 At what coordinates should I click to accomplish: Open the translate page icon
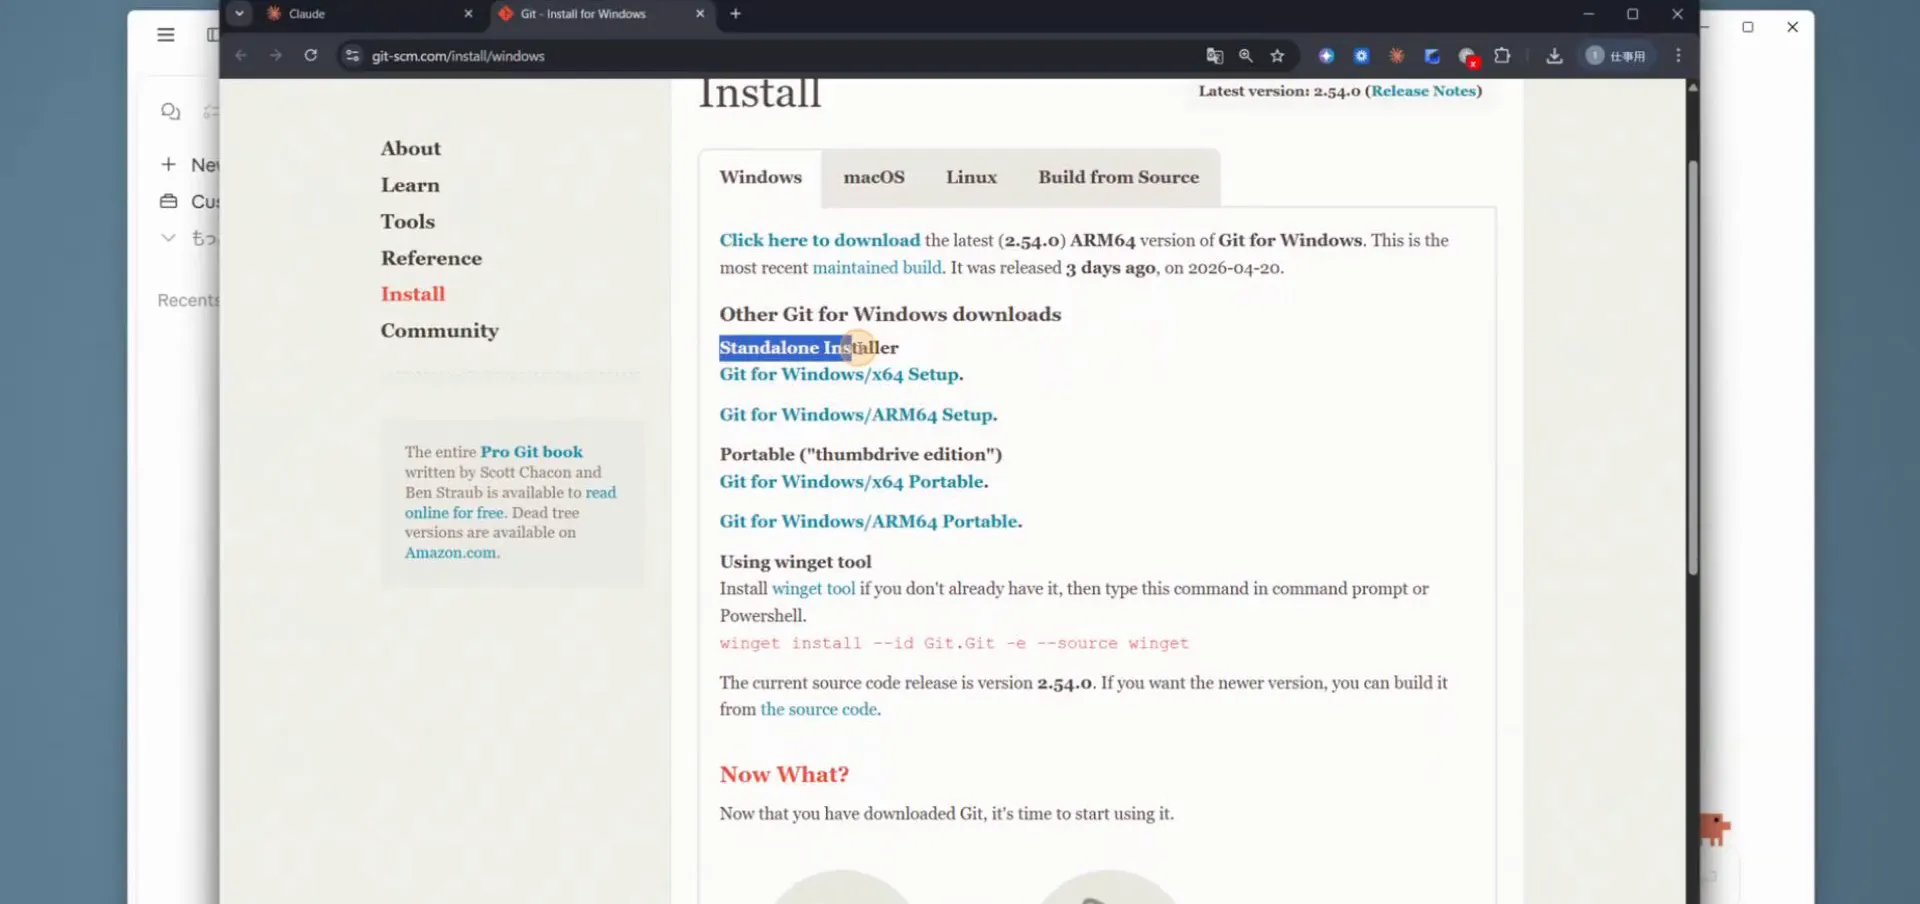click(x=1215, y=56)
